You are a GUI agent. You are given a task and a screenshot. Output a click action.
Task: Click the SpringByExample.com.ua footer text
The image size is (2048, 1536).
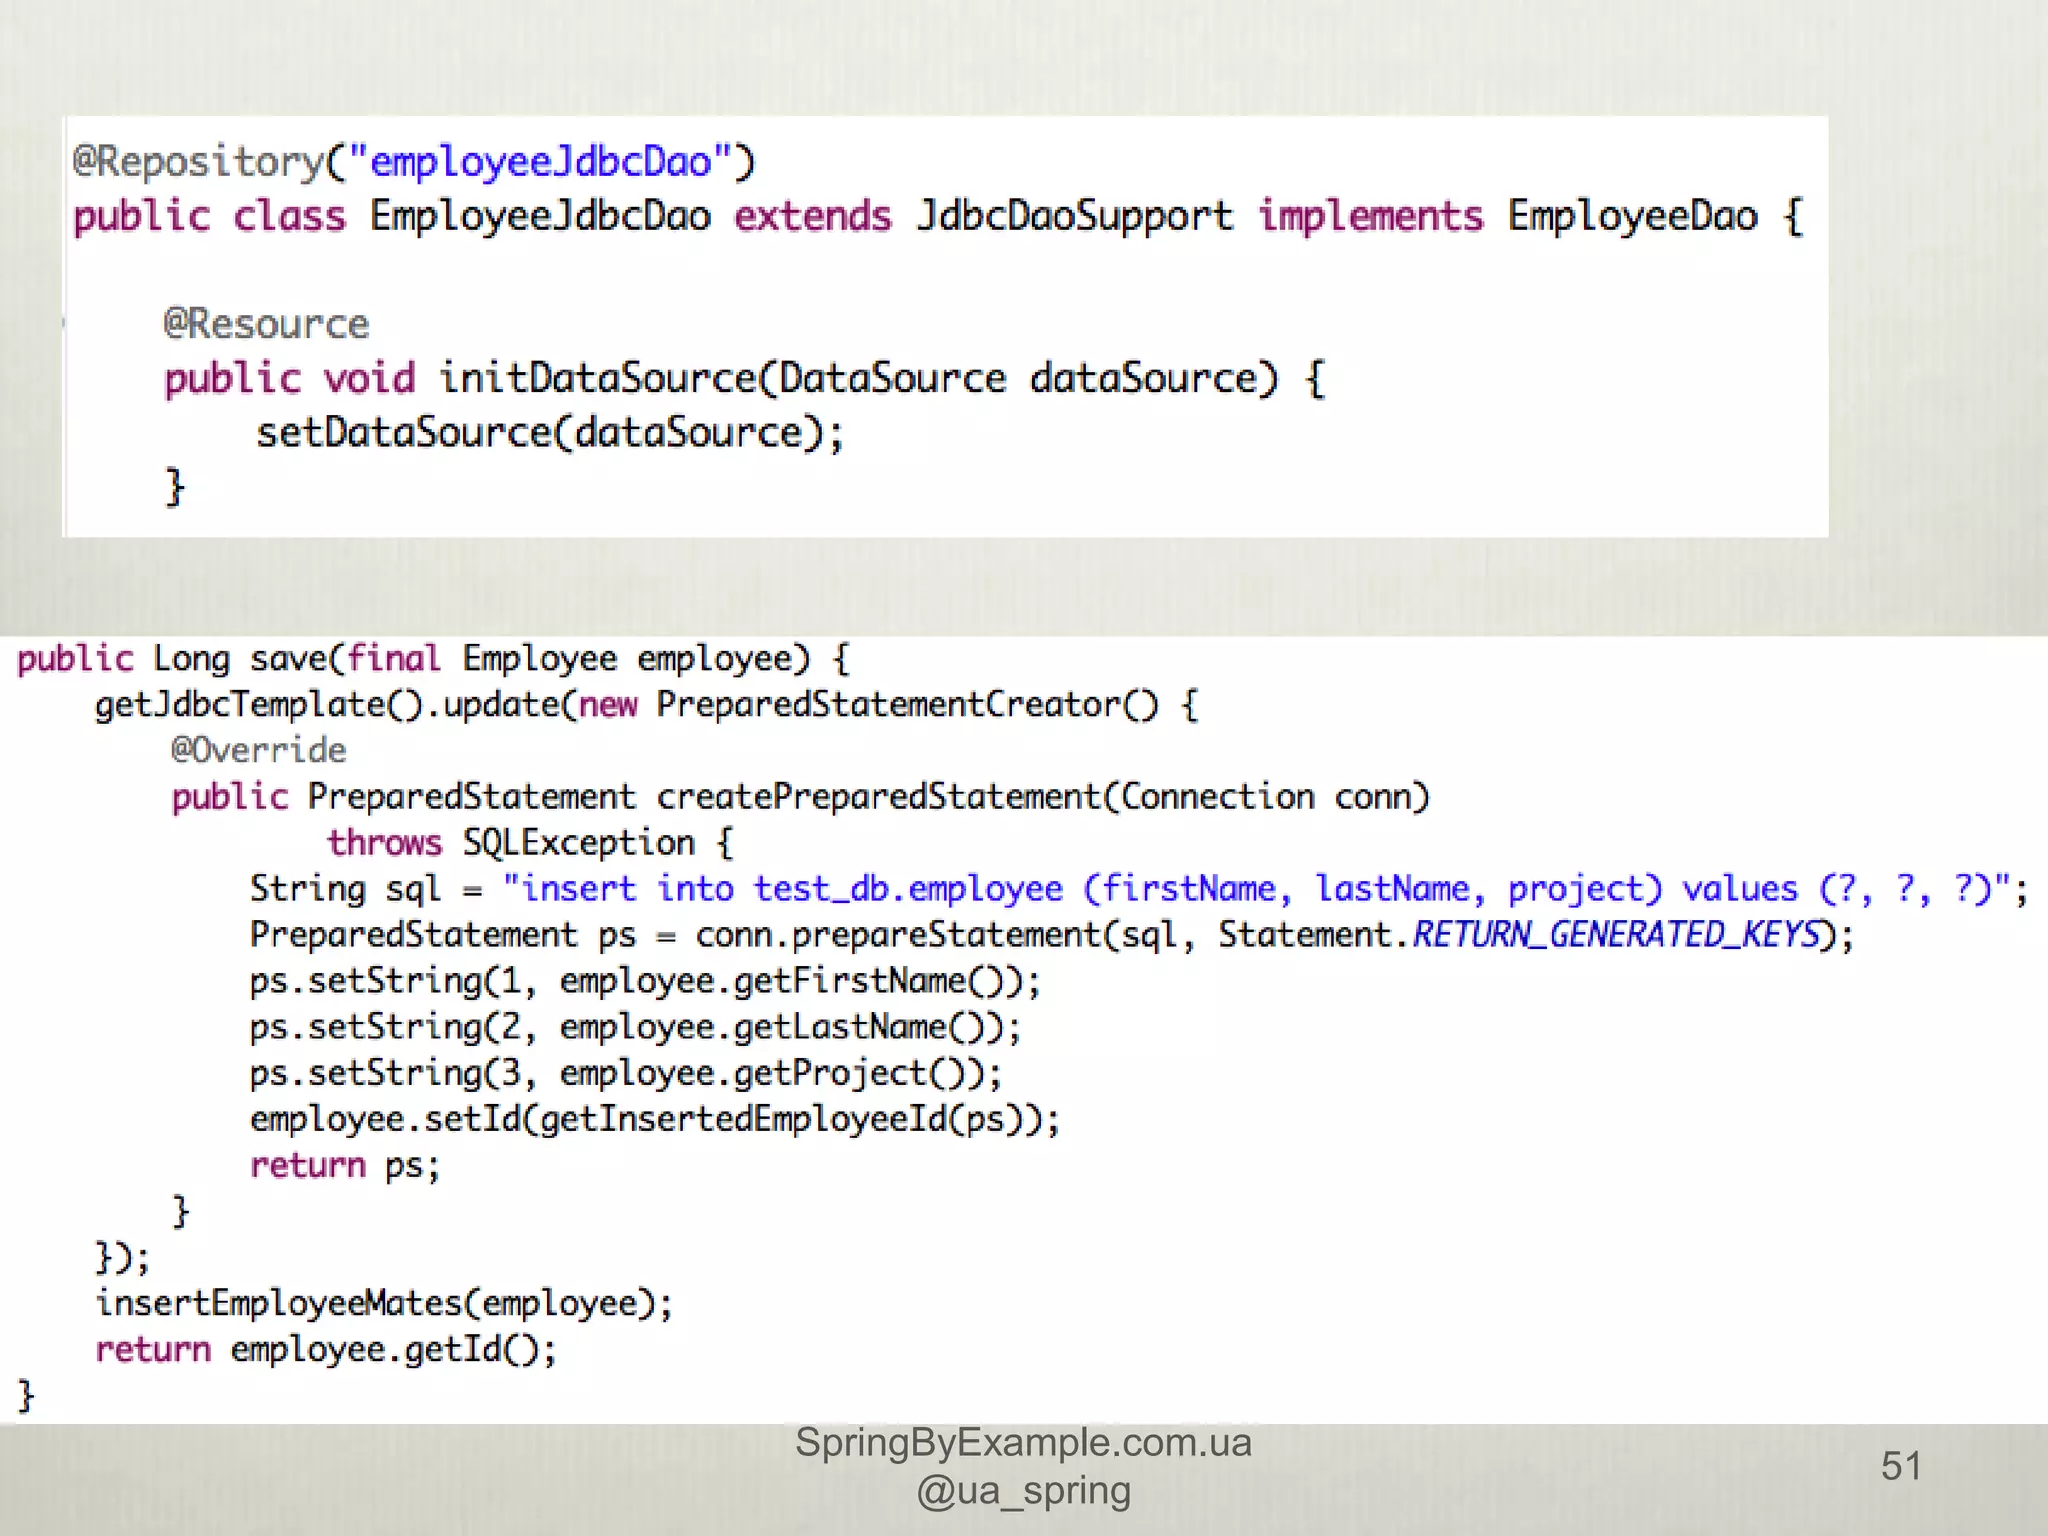pyautogui.click(x=1023, y=1442)
